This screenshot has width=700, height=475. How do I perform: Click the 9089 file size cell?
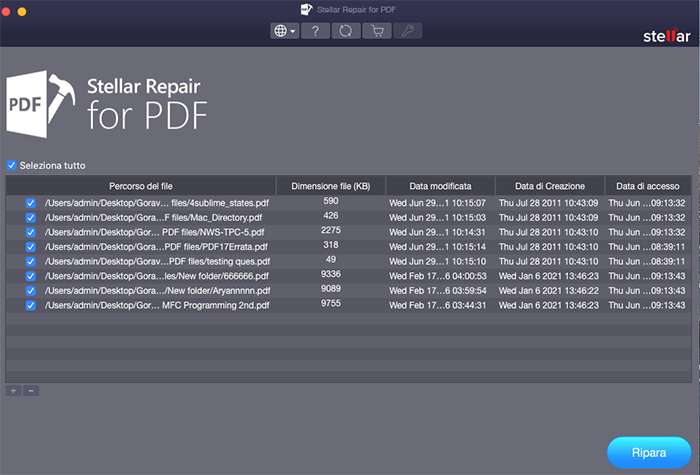click(331, 289)
